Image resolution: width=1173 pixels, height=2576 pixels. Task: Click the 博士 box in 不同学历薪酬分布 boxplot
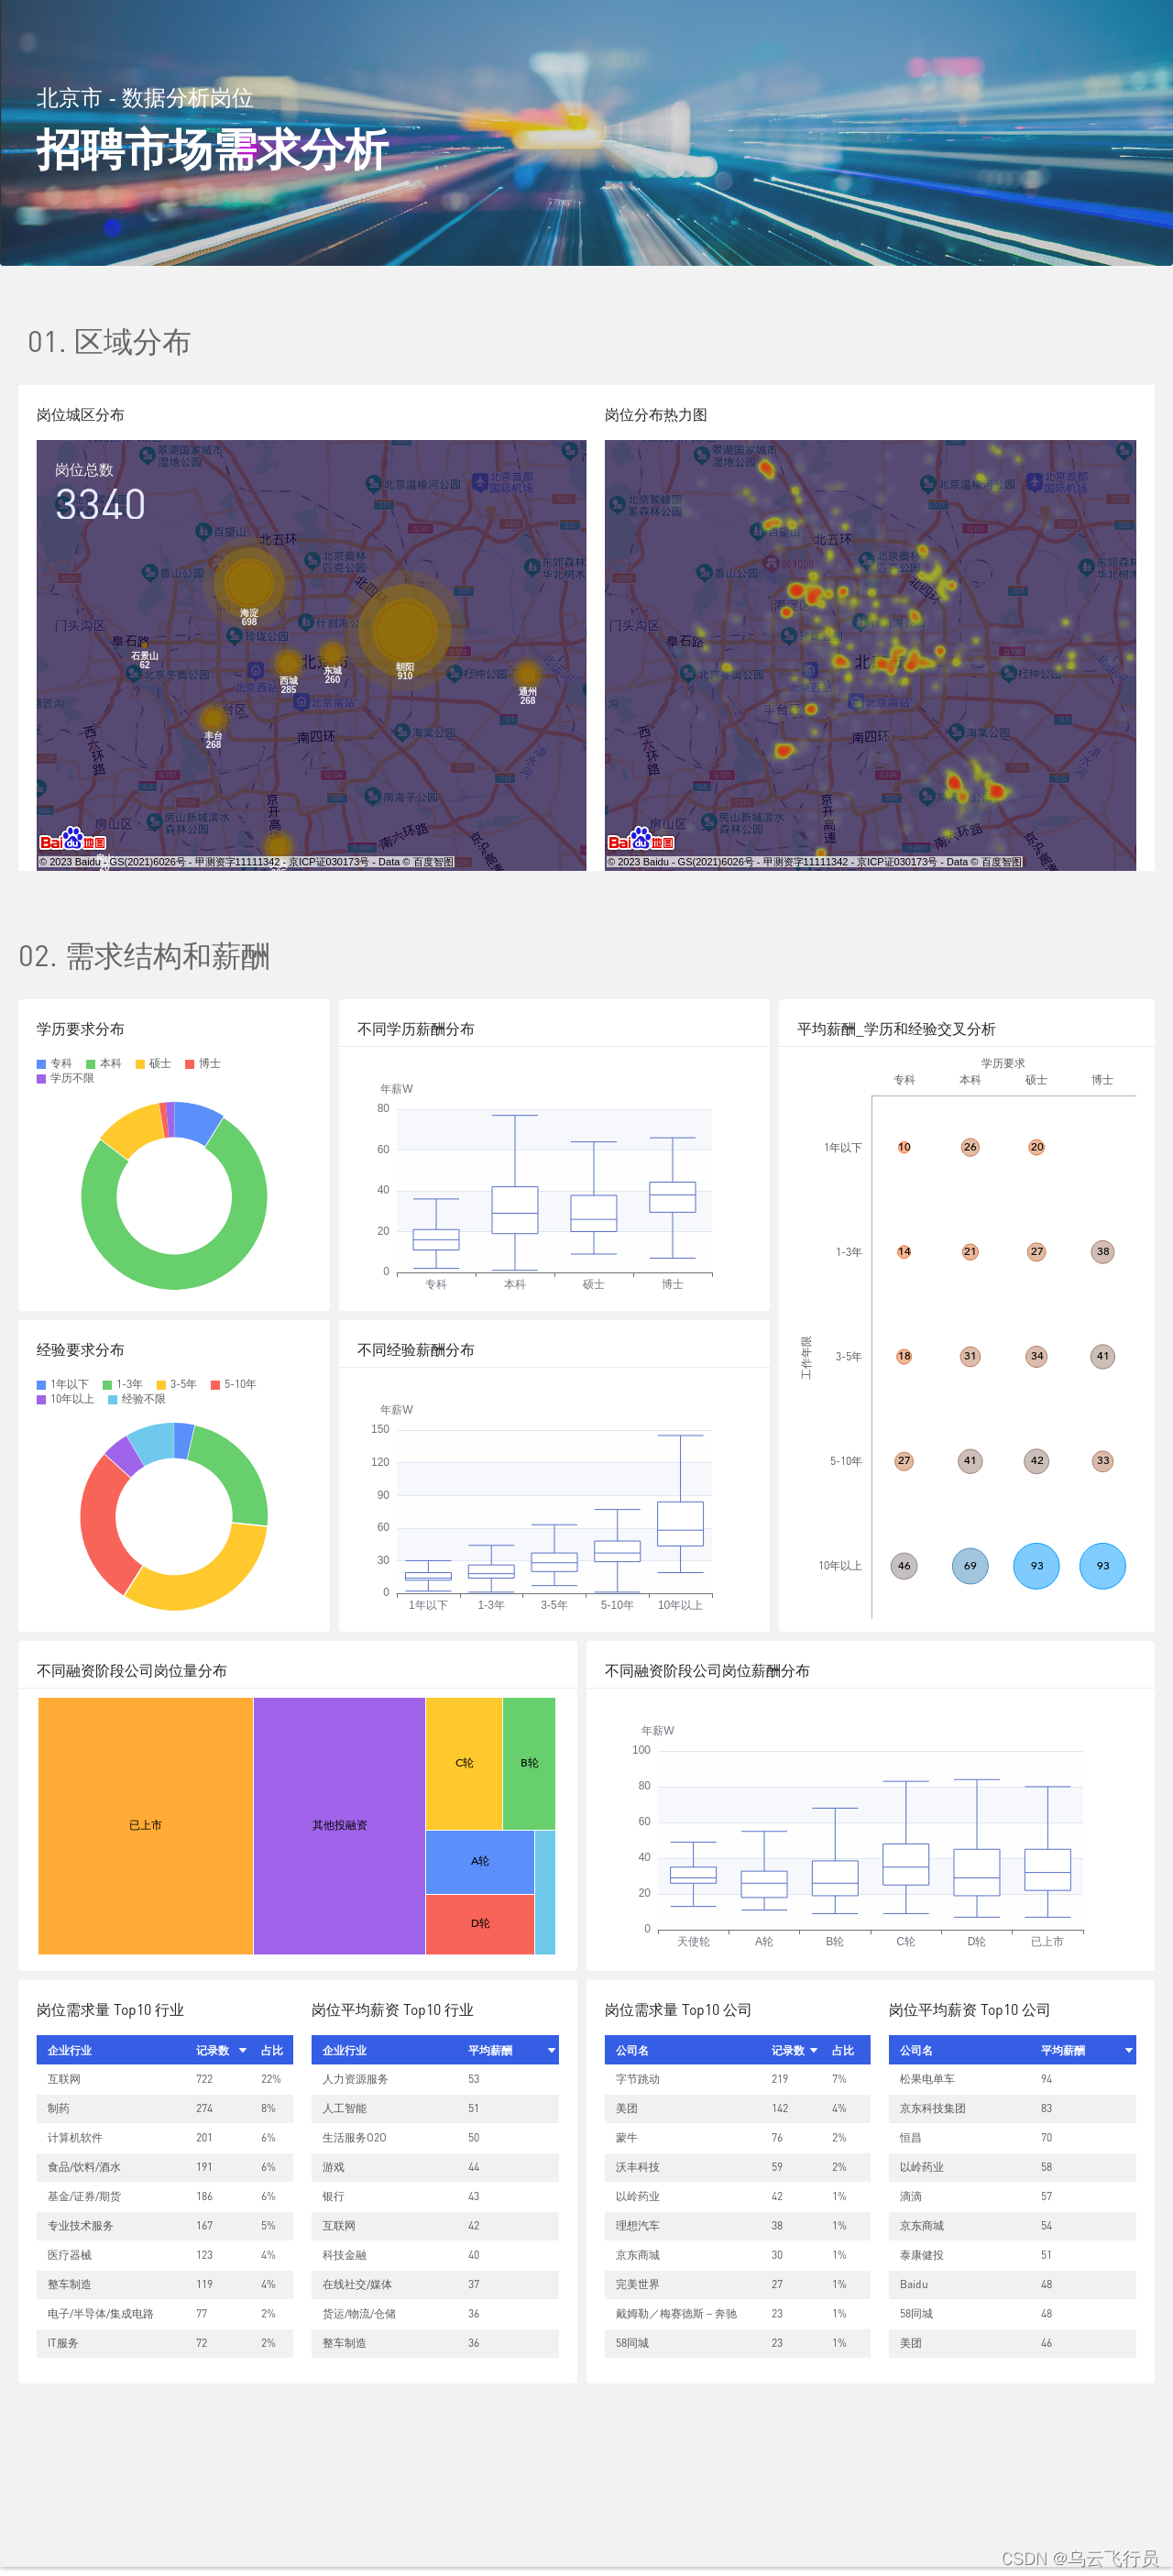click(672, 1197)
